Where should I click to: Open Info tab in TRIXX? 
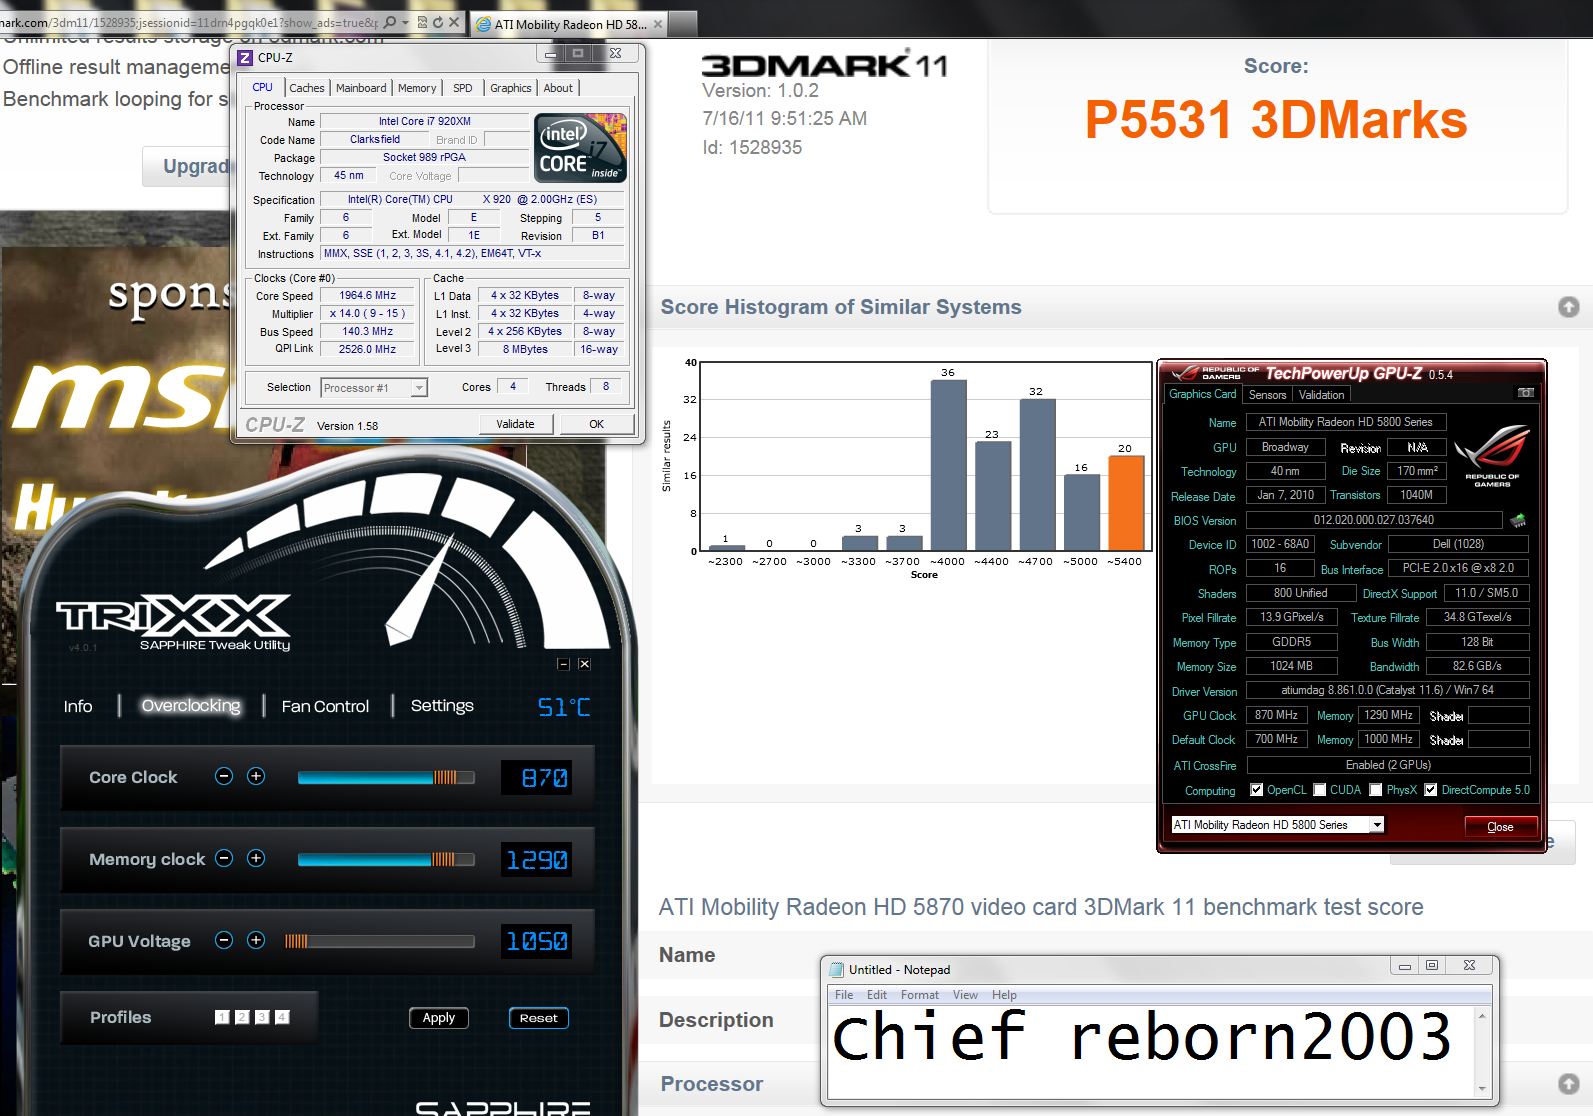(x=78, y=706)
